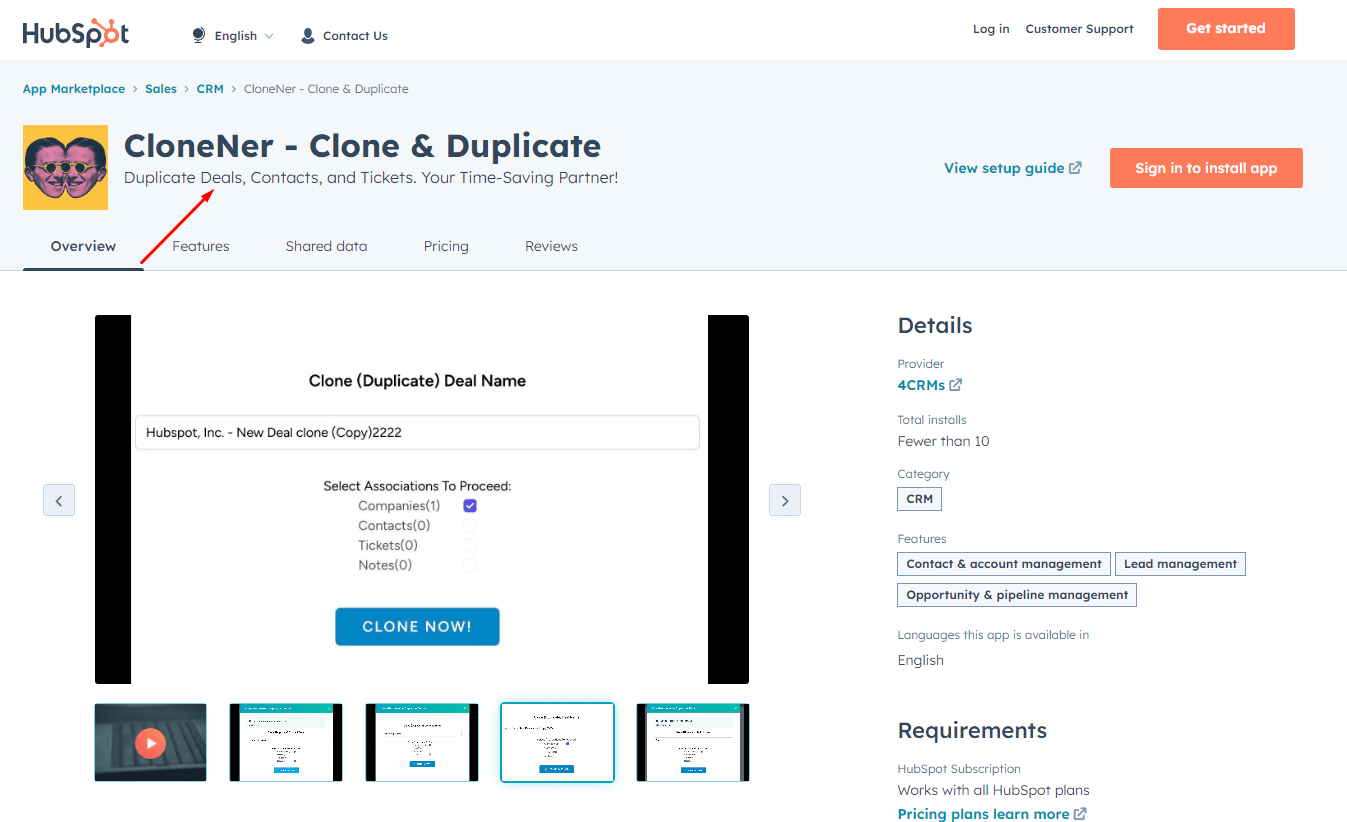This screenshot has height=822, width=1347.
Task: Show next carousel image
Action: (785, 500)
